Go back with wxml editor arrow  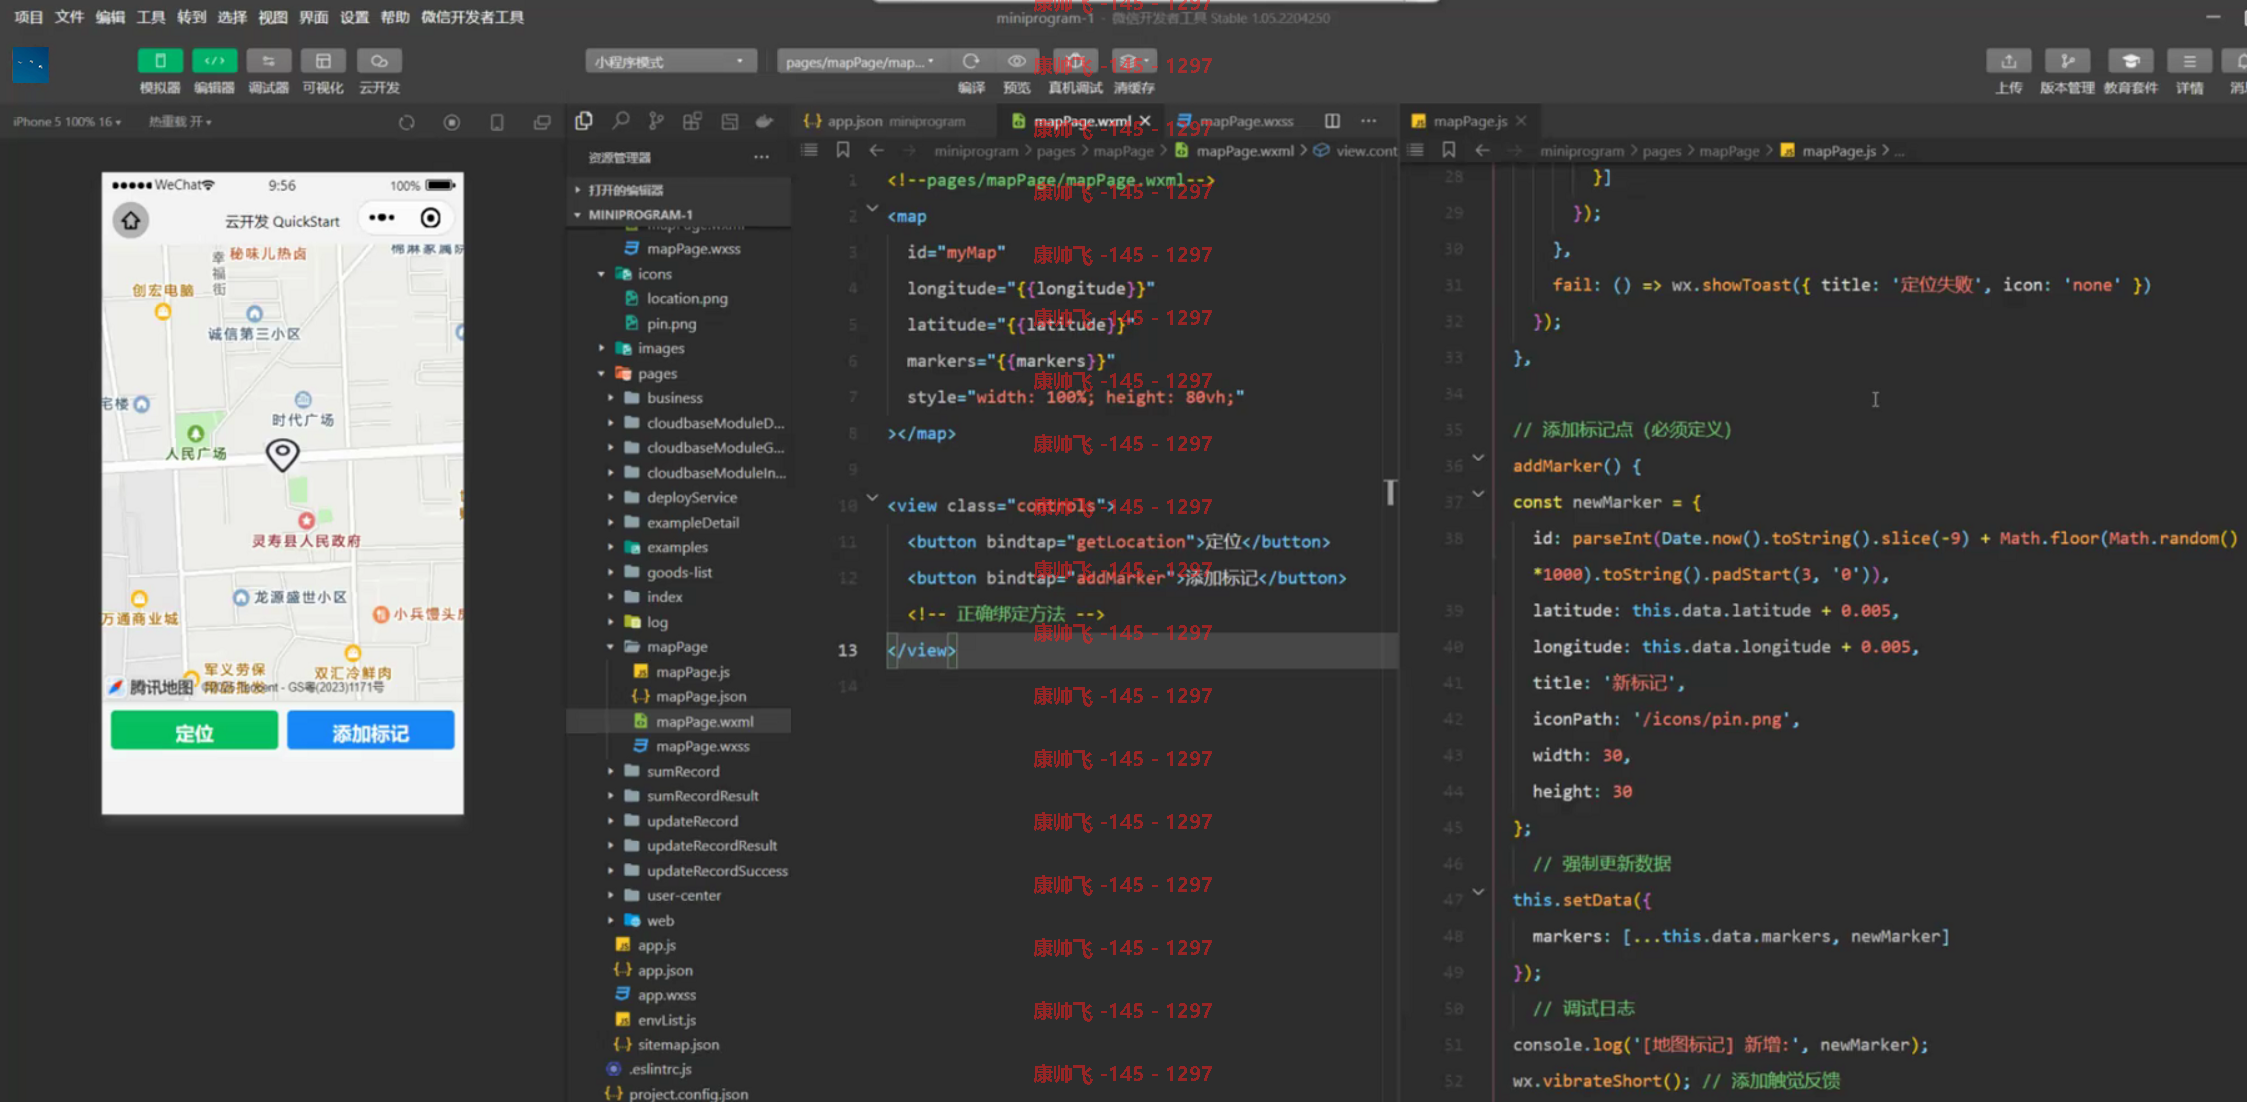[x=876, y=150]
